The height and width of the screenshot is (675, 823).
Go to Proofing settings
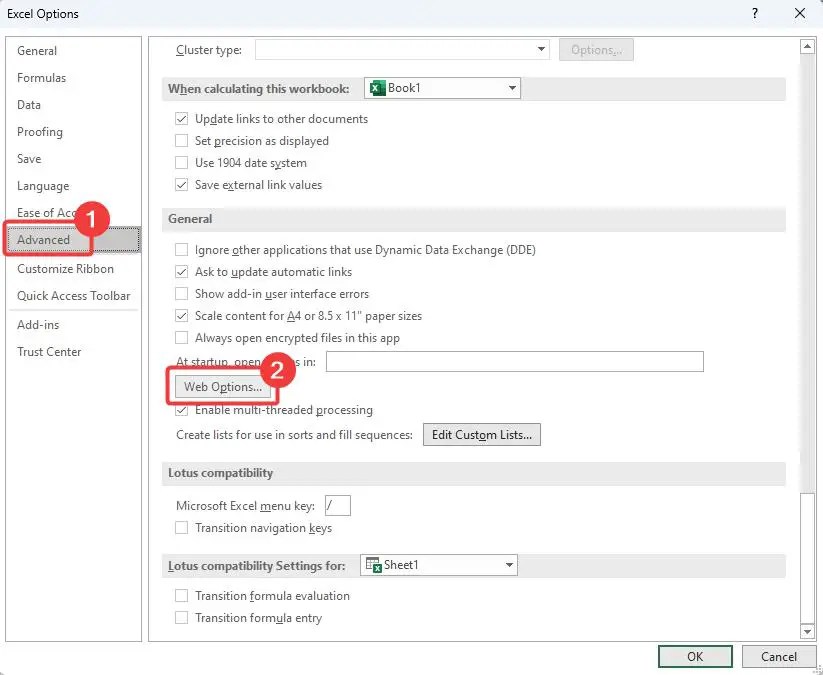[x=40, y=132]
